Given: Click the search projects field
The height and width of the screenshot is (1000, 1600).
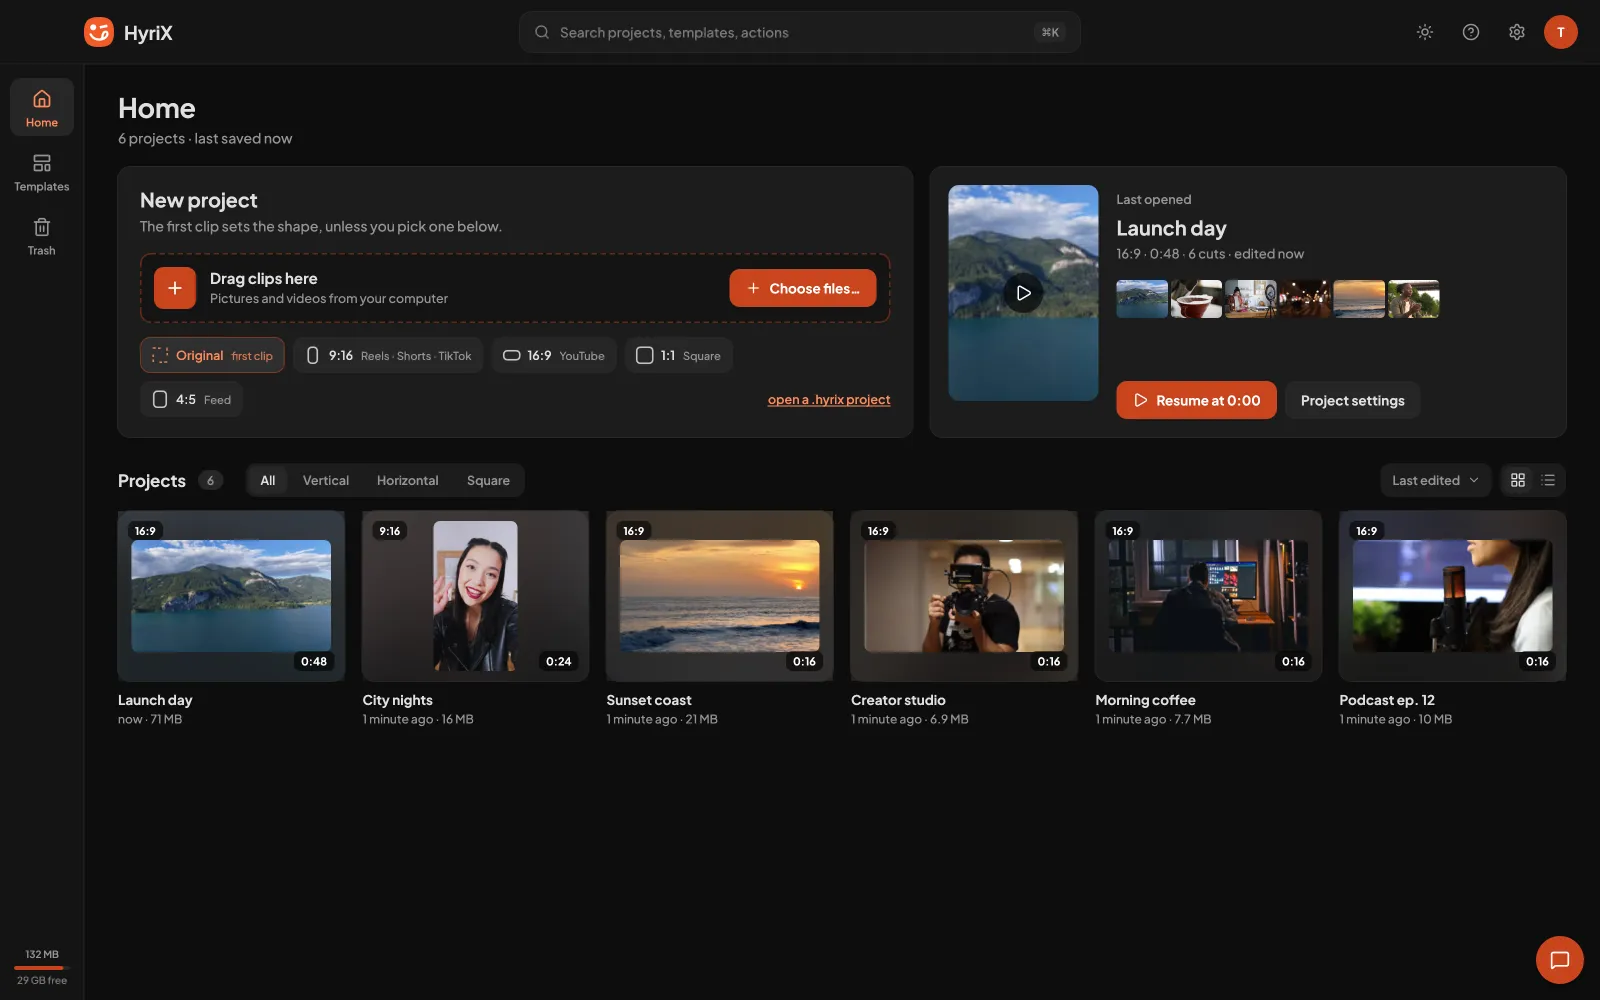Looking at the screenshot, I should (x=799, y=32).
